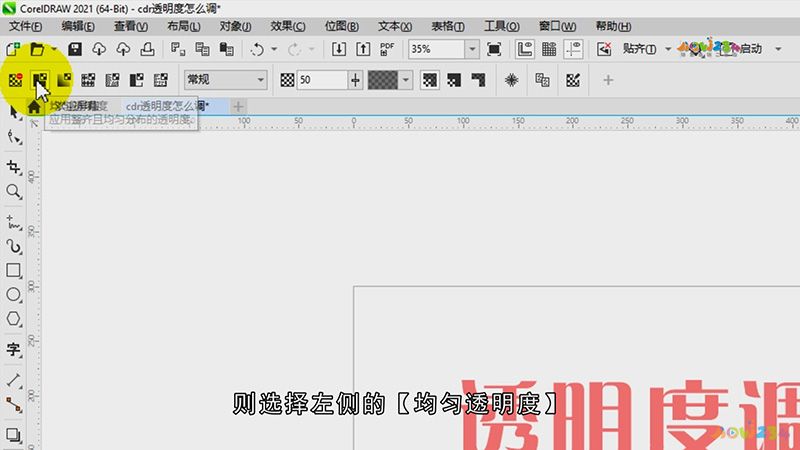Click the cloud download icon

pos(99,49)
